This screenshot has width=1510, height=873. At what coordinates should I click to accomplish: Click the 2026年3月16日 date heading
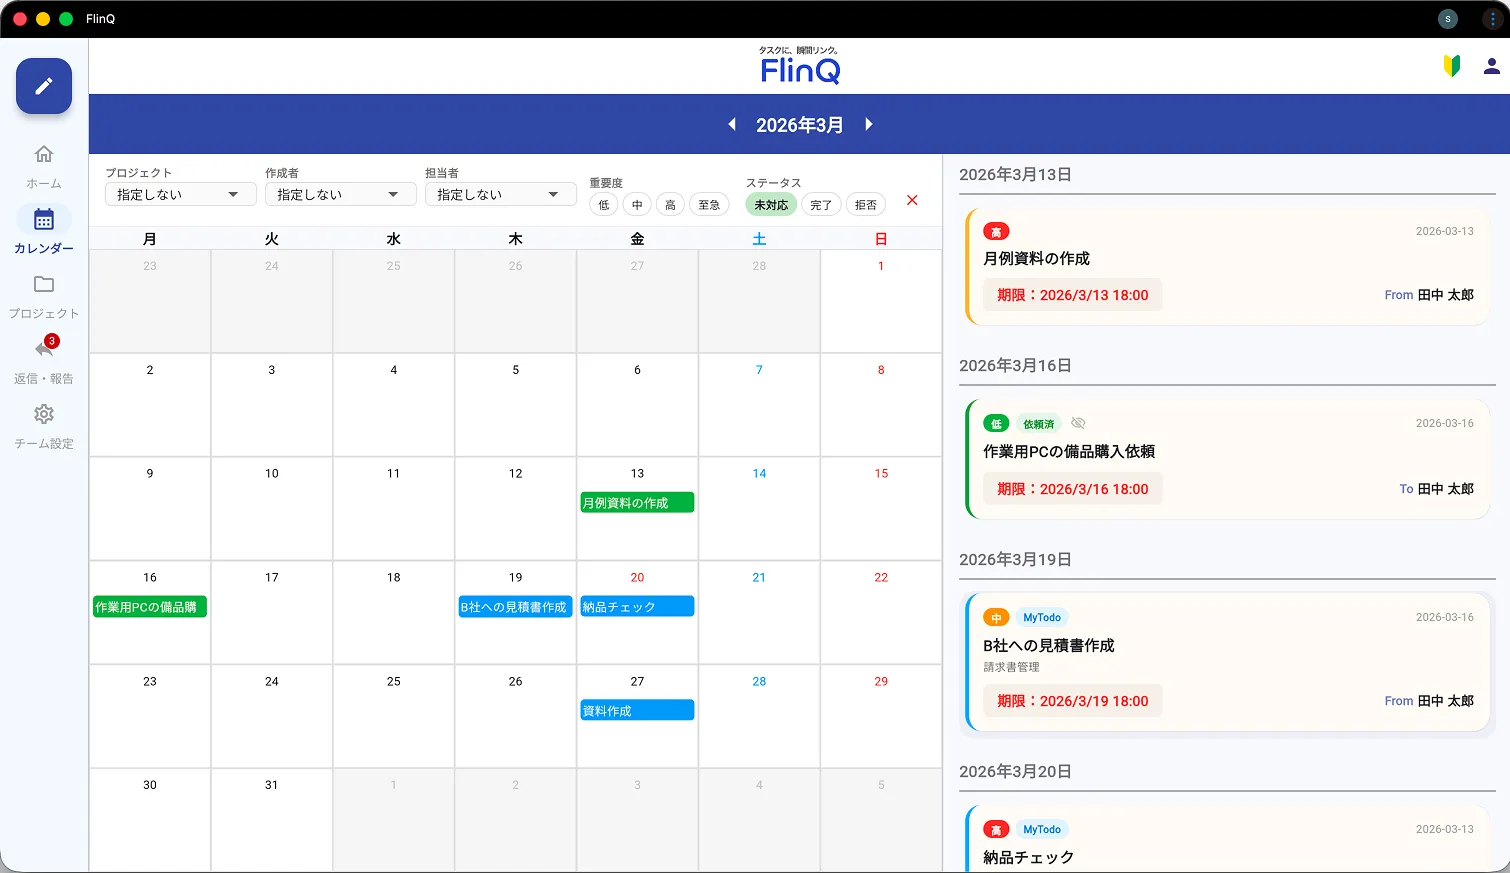pyautogui.click(x=1015, y=366)
